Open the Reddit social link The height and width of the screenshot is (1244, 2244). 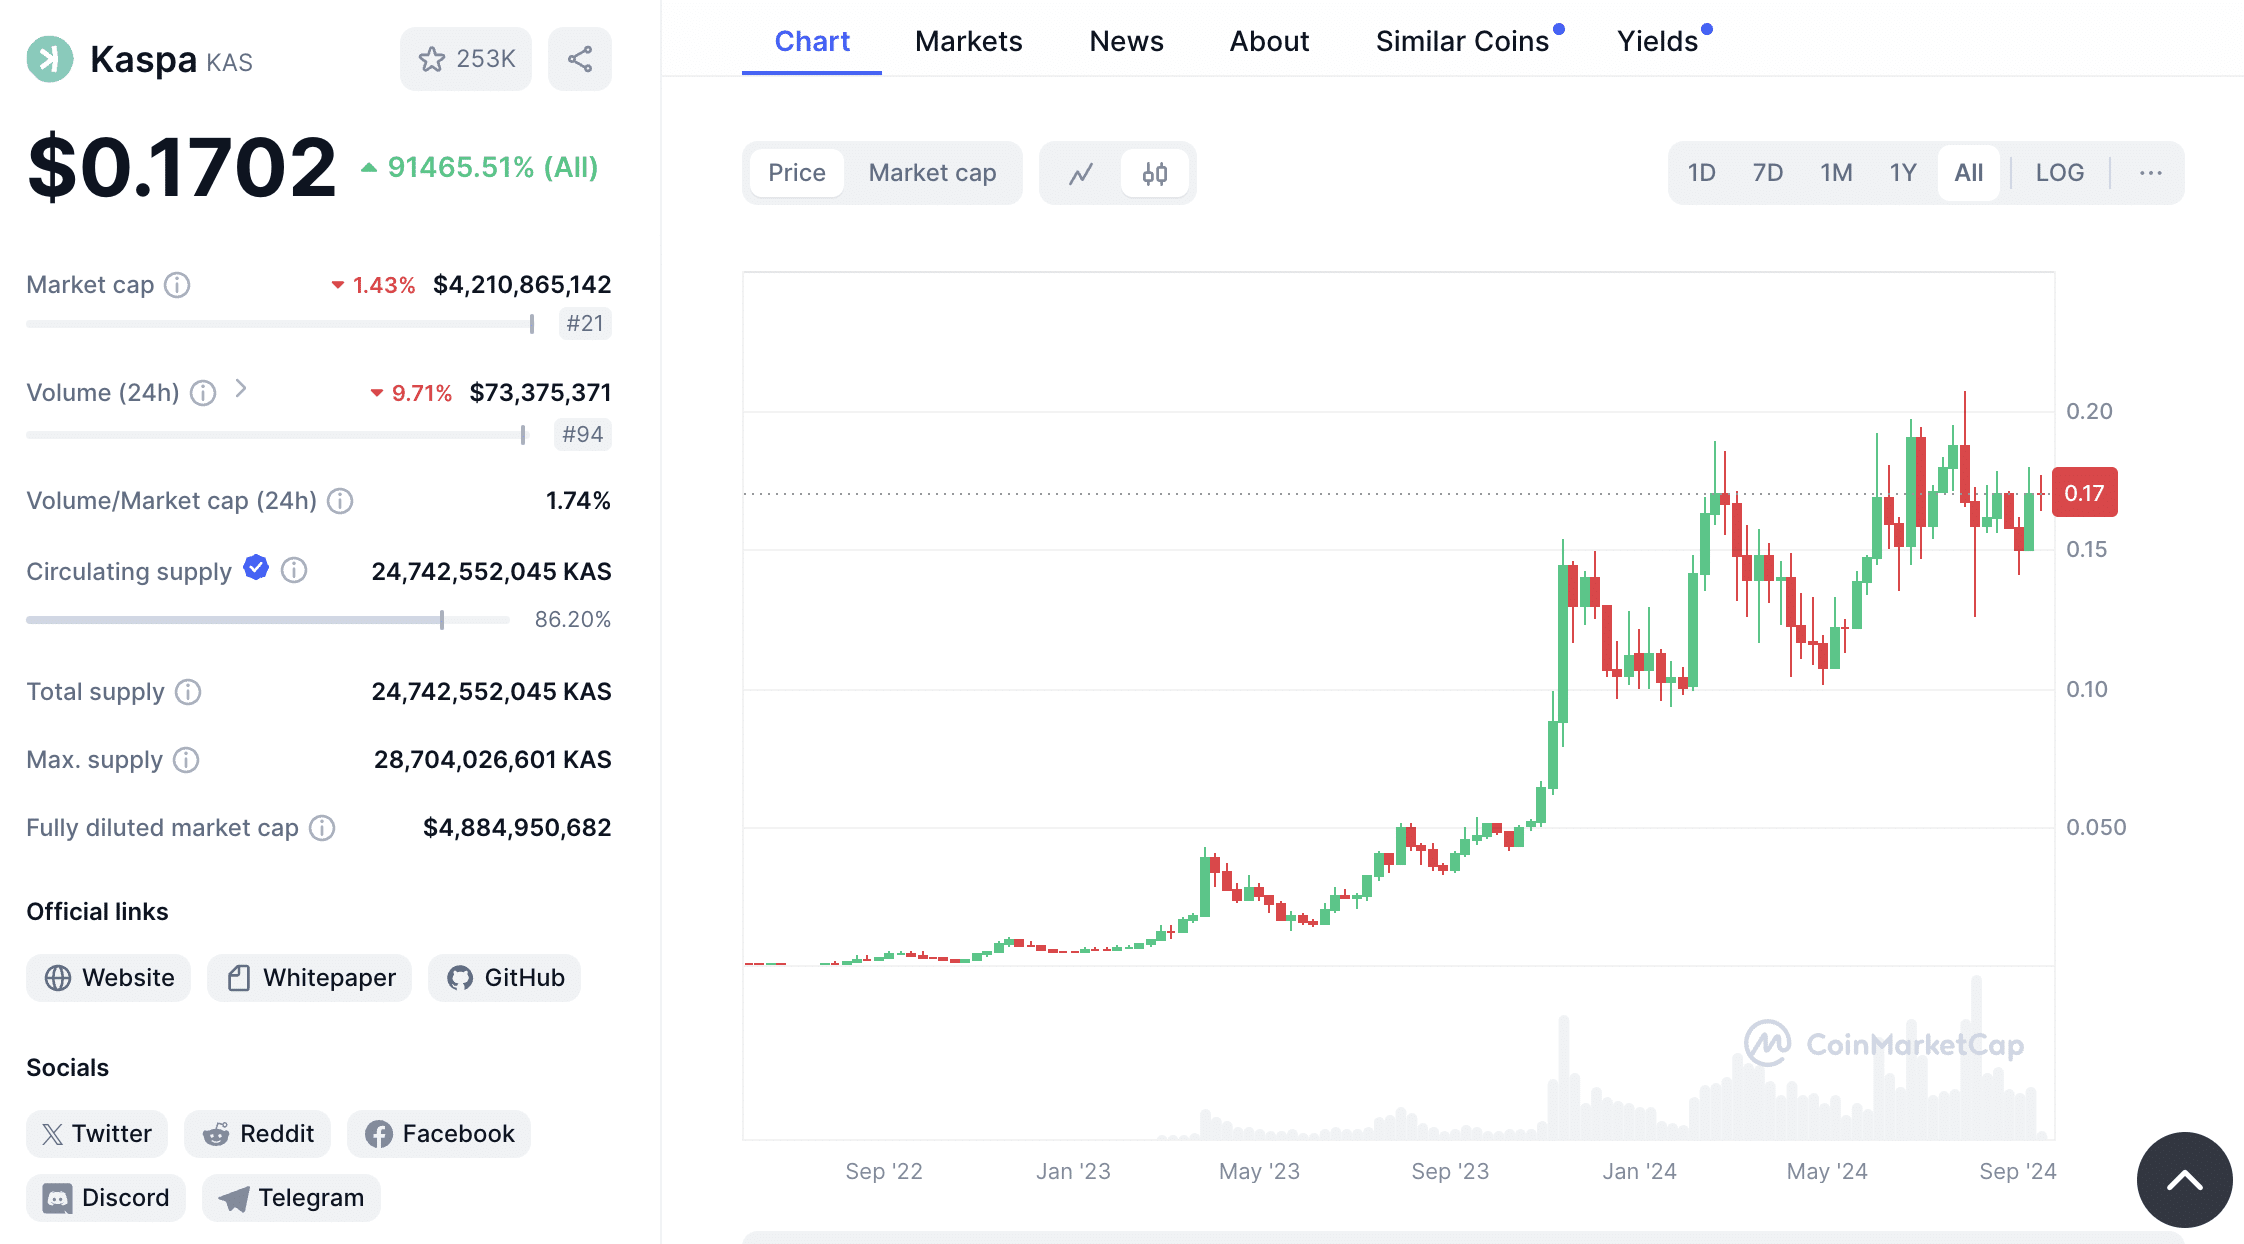point(258,1134)
